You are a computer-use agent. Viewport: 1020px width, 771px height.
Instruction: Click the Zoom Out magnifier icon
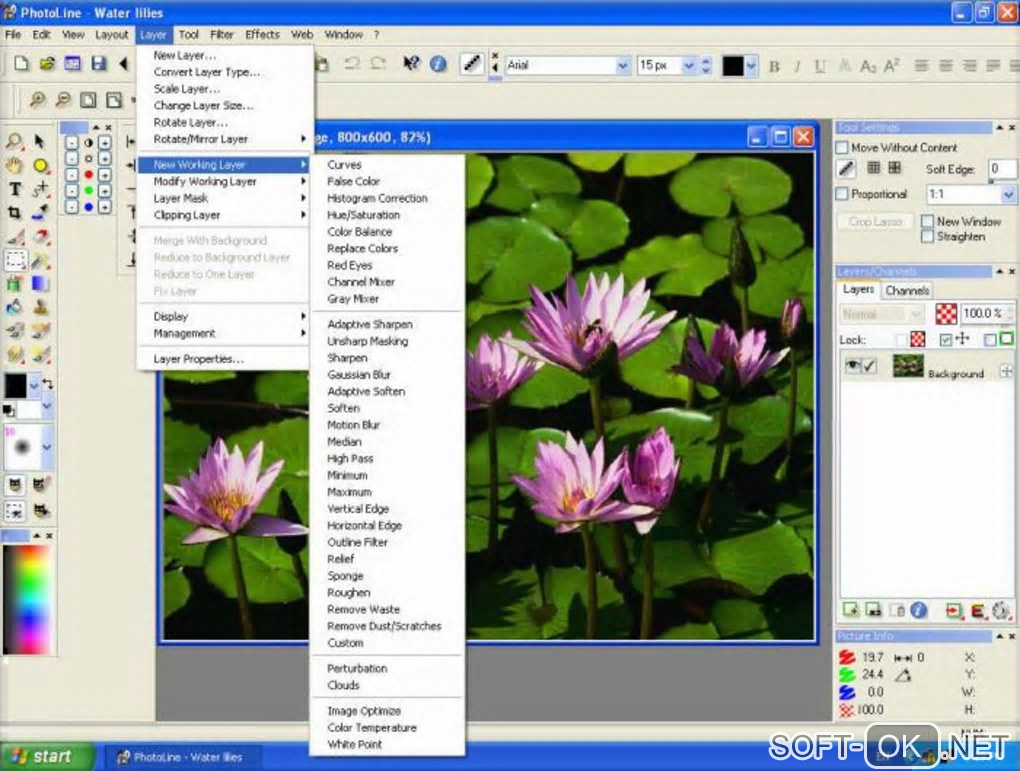(x=63, y=100)
